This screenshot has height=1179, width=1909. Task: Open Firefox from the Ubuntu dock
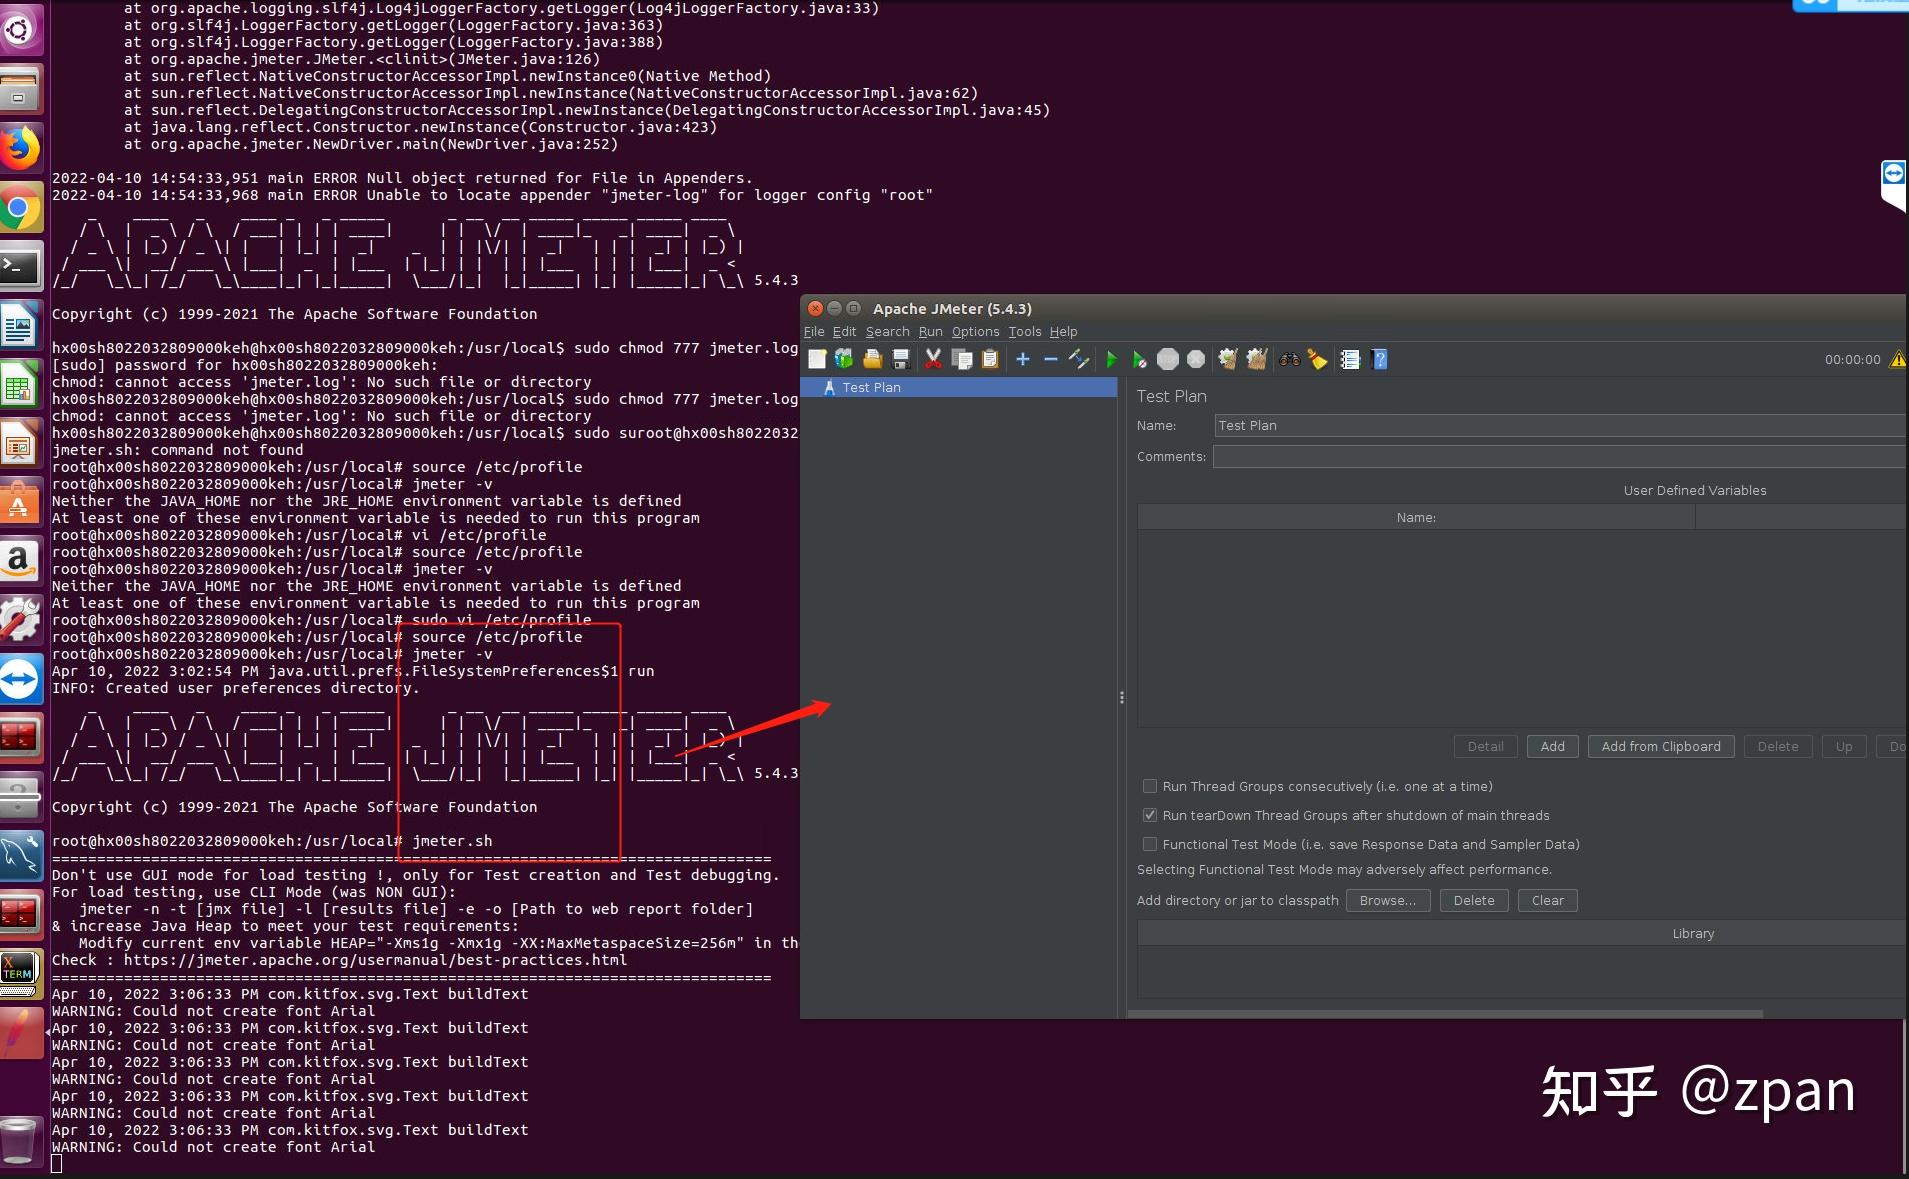20,149
